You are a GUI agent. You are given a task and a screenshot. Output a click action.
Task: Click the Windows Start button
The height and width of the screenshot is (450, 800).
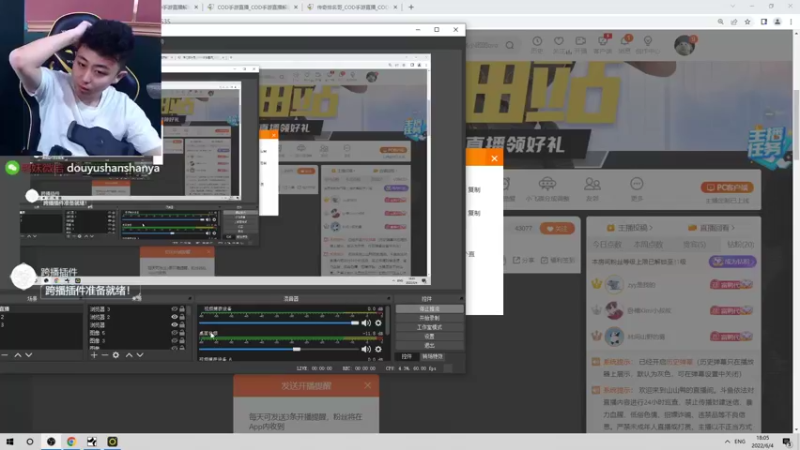(10, 442)
